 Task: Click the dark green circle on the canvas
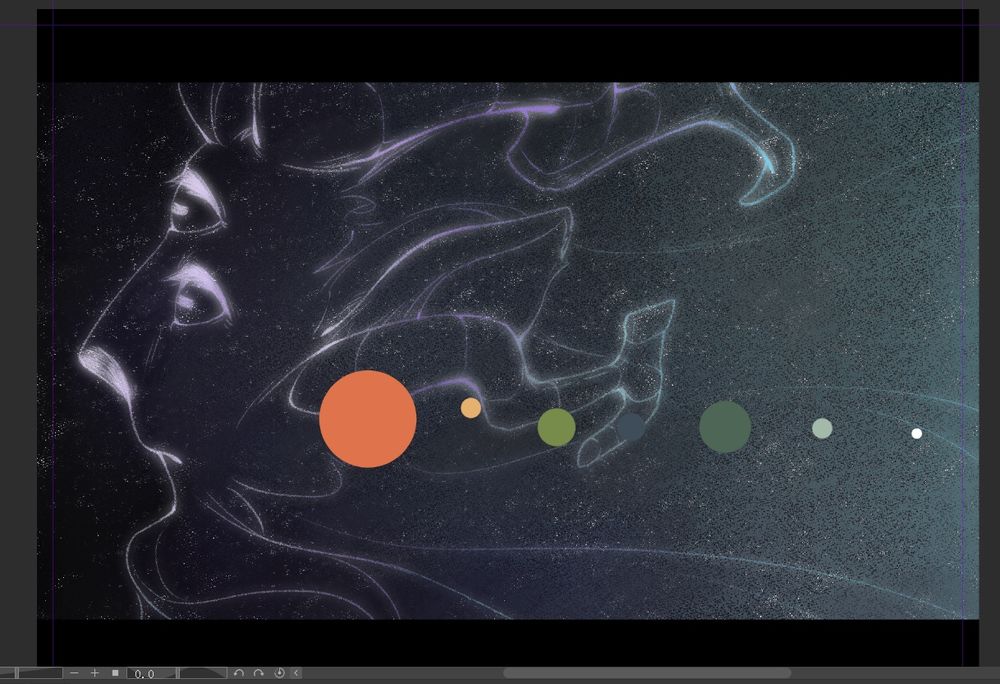click(x=725, y=427)
